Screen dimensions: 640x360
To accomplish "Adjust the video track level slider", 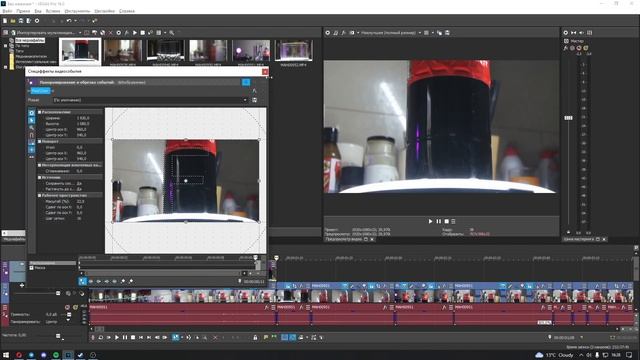I will coord(58,293).
